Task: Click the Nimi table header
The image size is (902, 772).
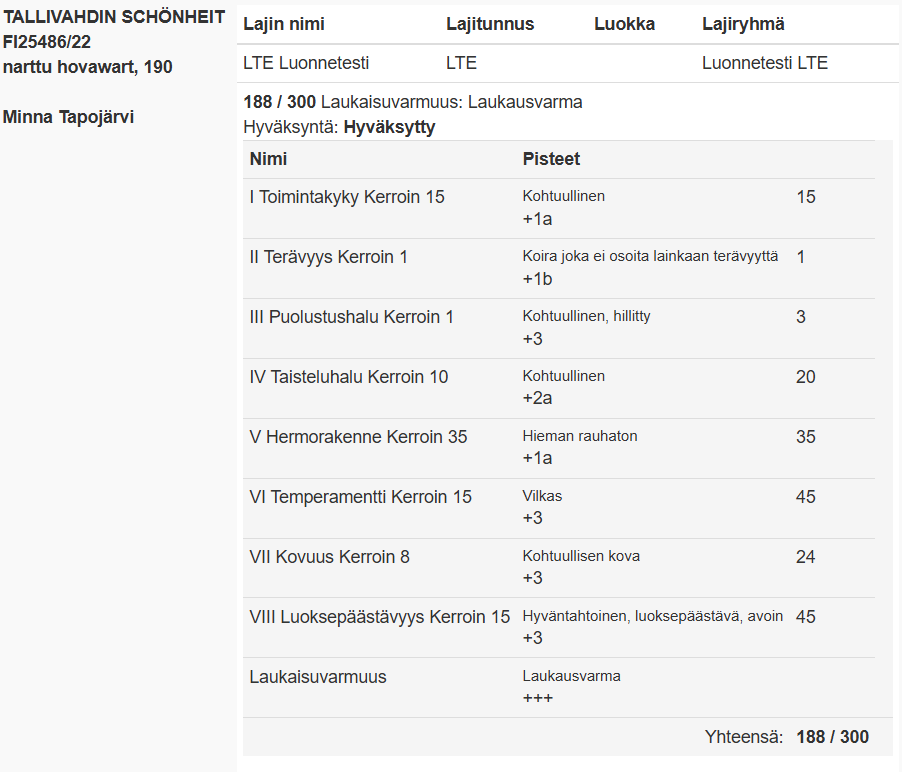Action: tap(268, 159)
